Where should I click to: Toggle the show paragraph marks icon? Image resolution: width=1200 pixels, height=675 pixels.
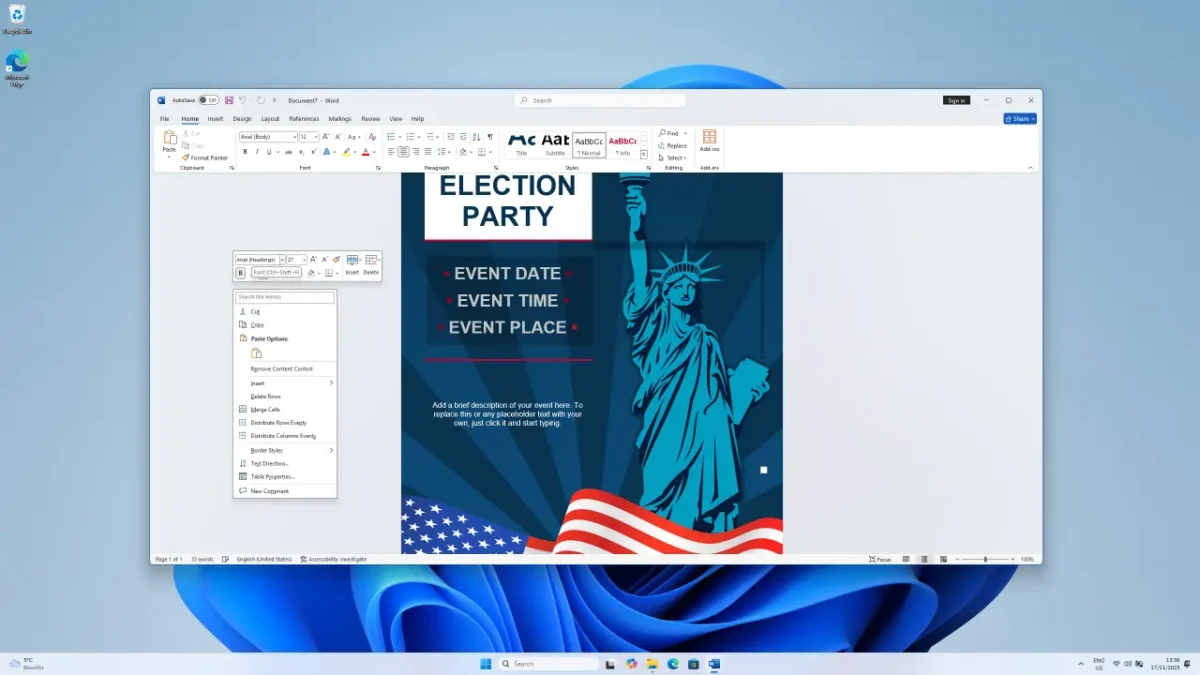490,136
